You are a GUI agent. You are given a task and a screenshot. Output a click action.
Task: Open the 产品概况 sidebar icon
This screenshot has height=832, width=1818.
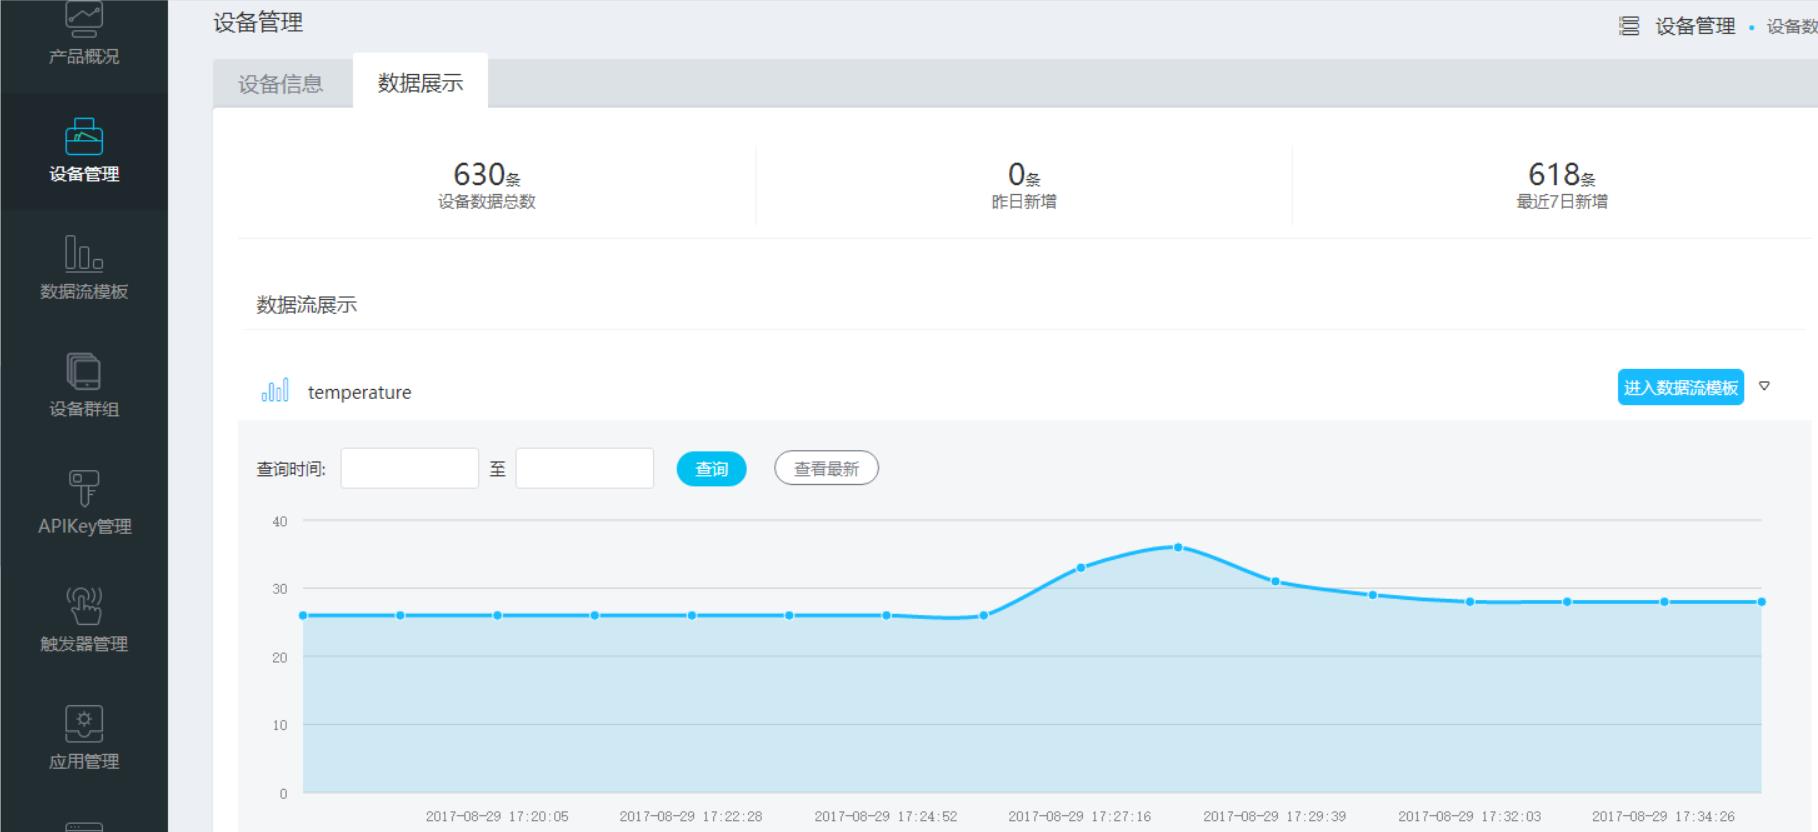click(x=84, y=20)
